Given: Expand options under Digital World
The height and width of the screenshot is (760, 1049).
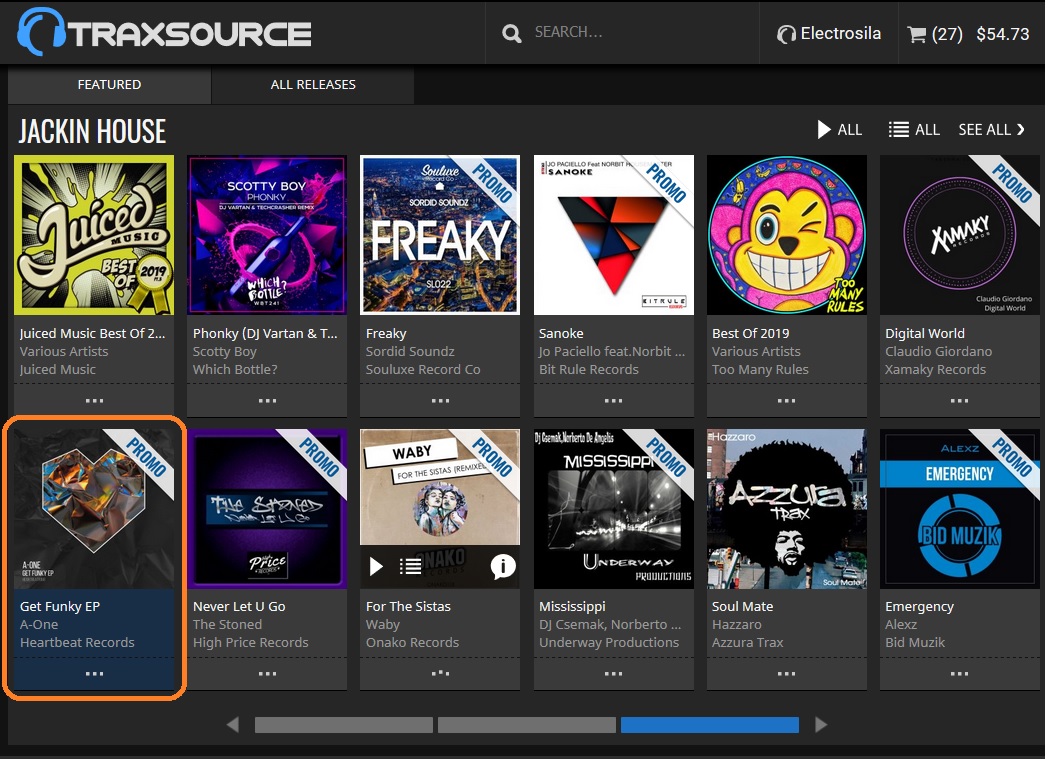Looking at the screenshot, I should point(959,401).
